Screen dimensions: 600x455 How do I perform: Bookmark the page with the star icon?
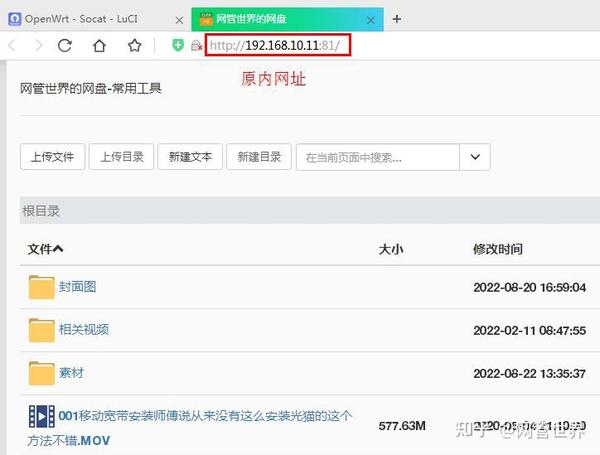point(134,46)
